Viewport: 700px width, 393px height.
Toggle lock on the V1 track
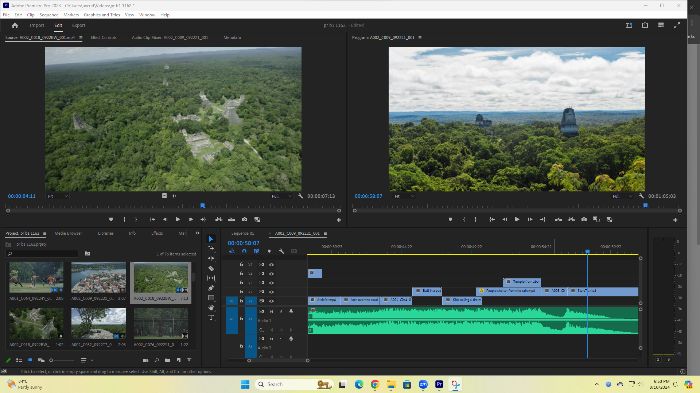click(242, 301)
